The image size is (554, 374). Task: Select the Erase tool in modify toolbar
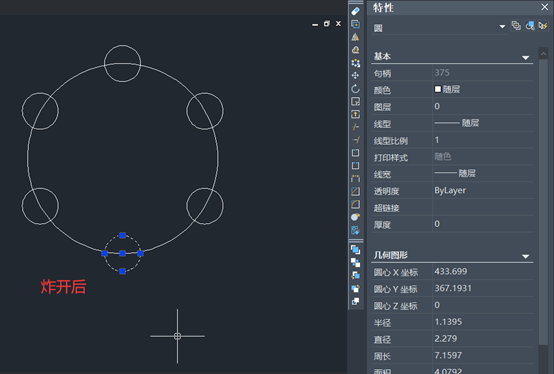pos(355,11)
